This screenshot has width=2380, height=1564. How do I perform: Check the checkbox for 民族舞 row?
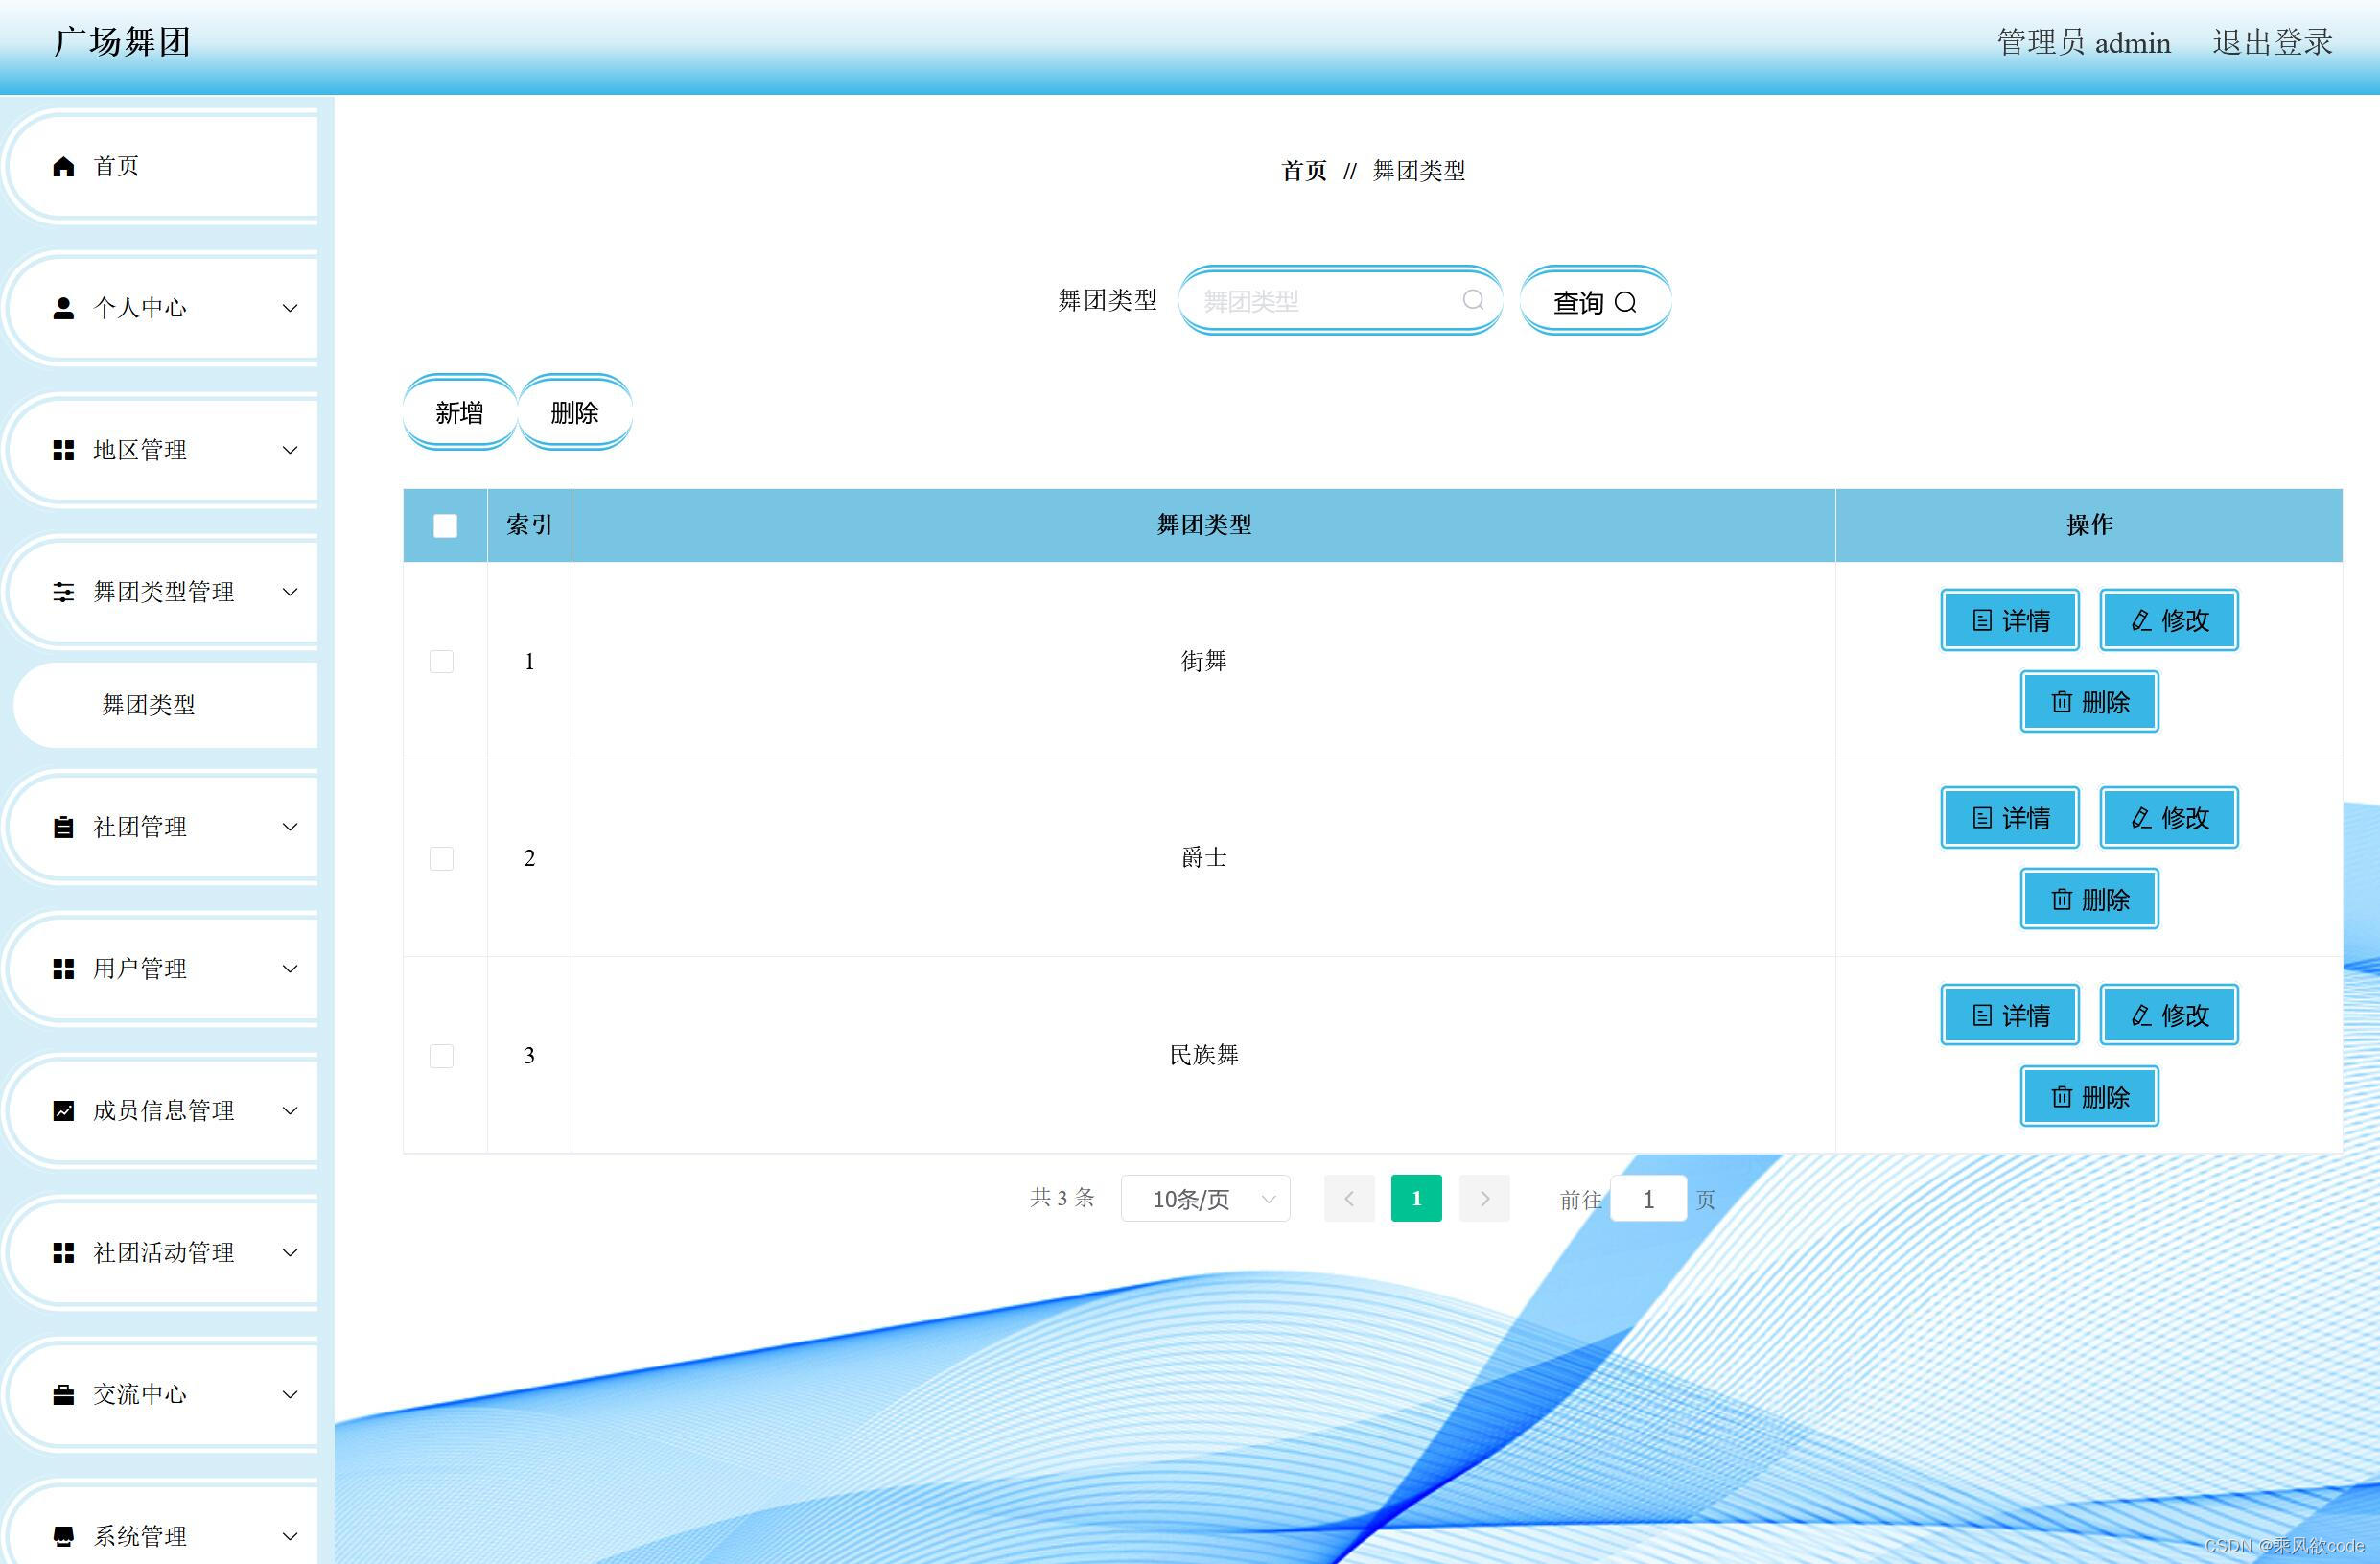coord(441,1056)
